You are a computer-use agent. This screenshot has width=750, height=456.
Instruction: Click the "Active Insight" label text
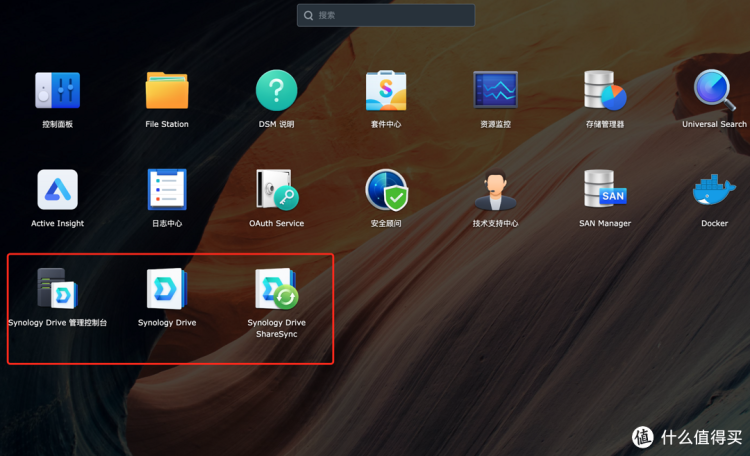(57, 223)
